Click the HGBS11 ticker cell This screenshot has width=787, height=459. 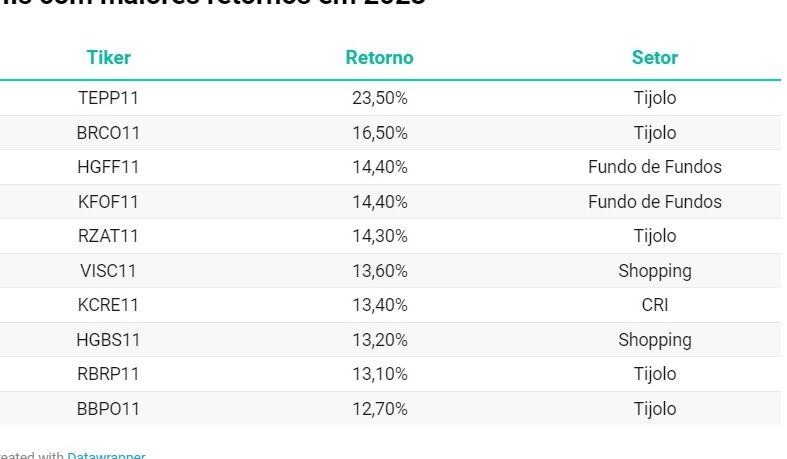click(x=108, y=340)
